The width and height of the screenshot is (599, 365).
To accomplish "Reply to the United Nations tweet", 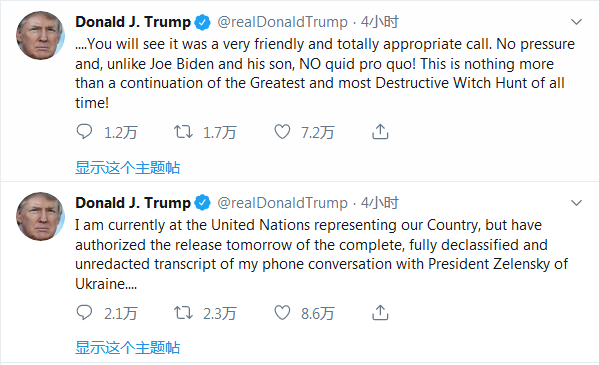I will pos(84,313).
